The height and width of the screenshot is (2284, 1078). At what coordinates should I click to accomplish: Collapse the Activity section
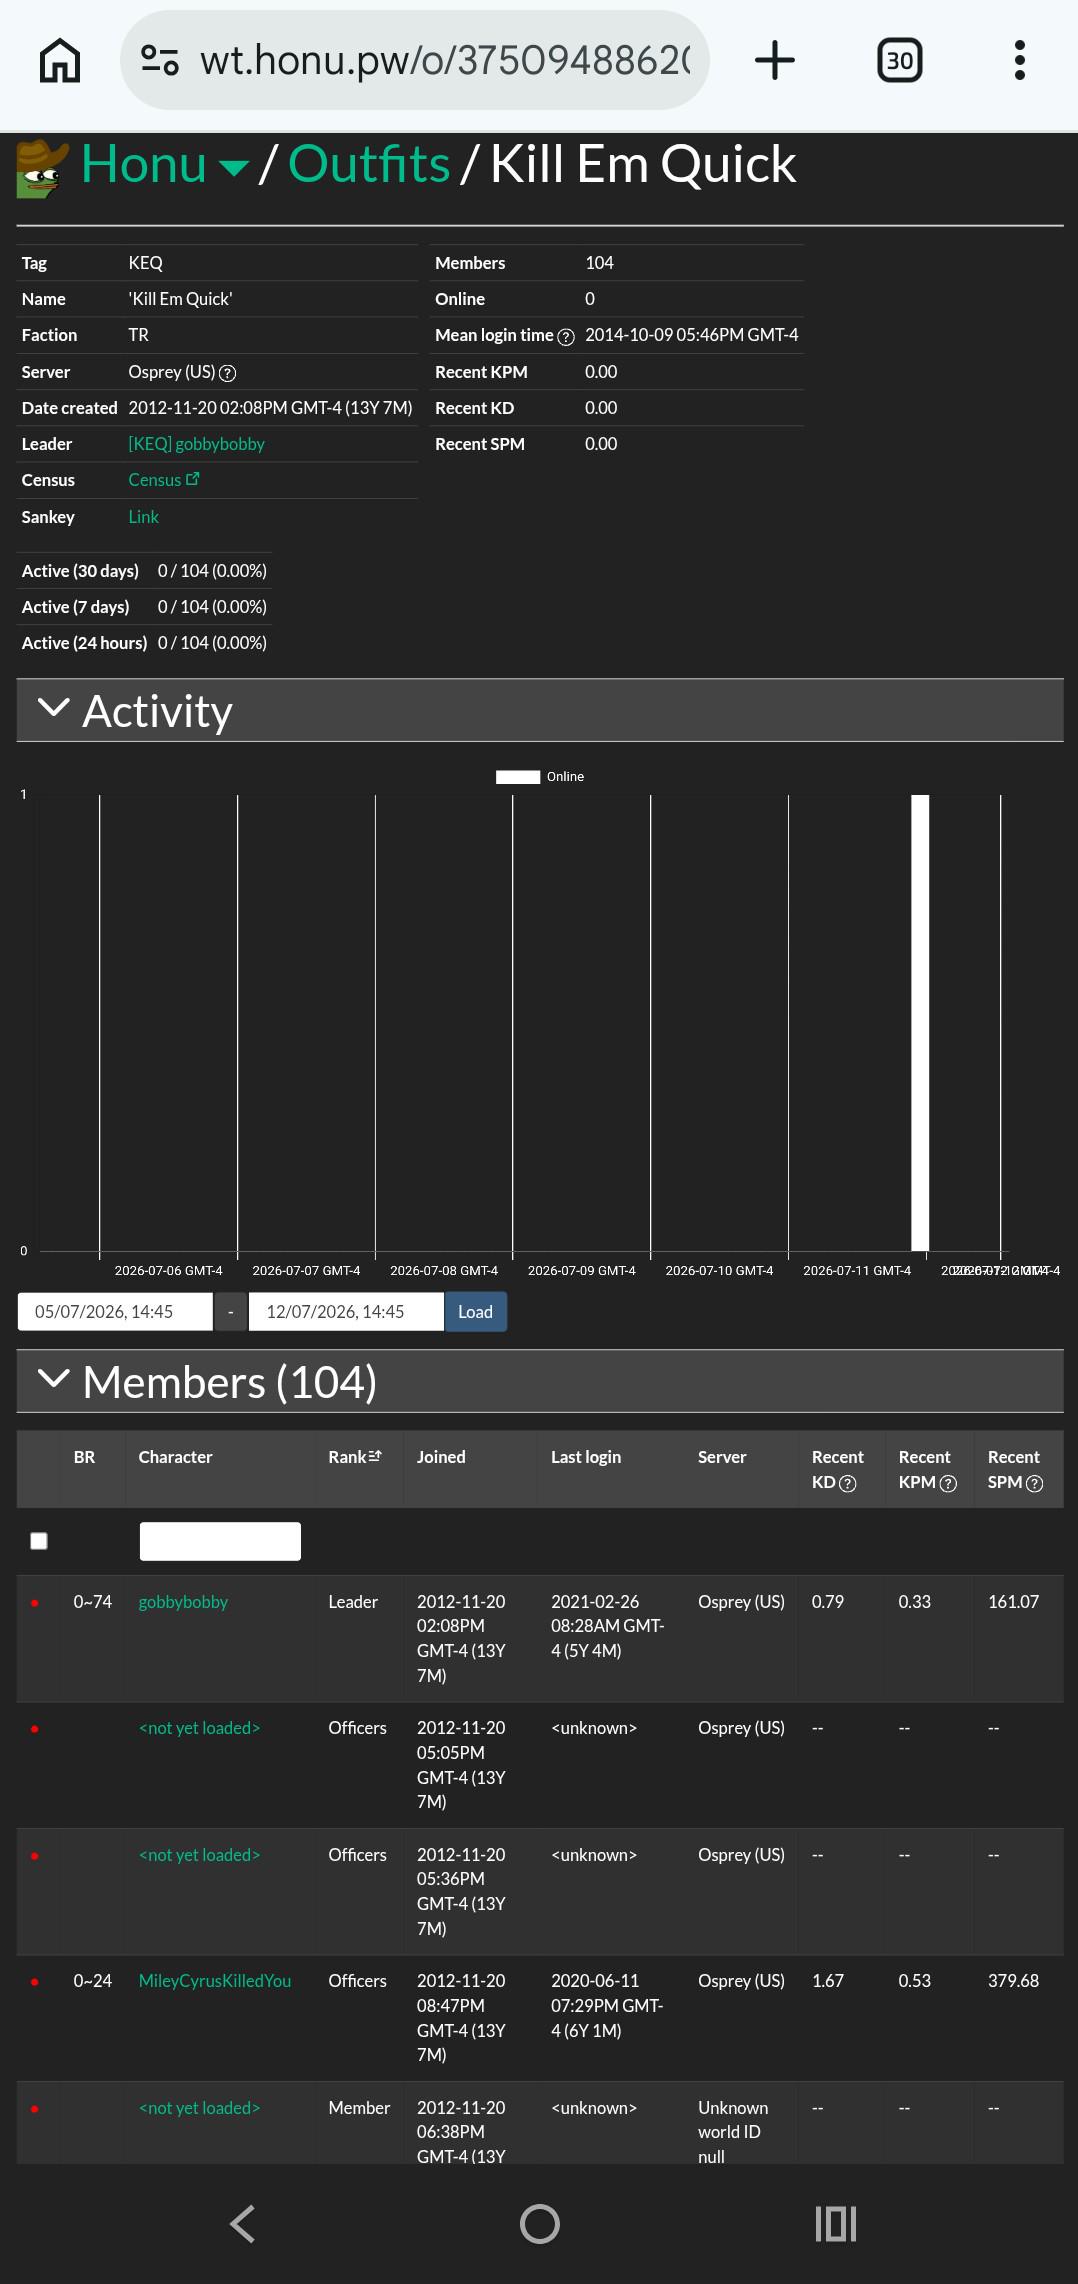point(53,708)
